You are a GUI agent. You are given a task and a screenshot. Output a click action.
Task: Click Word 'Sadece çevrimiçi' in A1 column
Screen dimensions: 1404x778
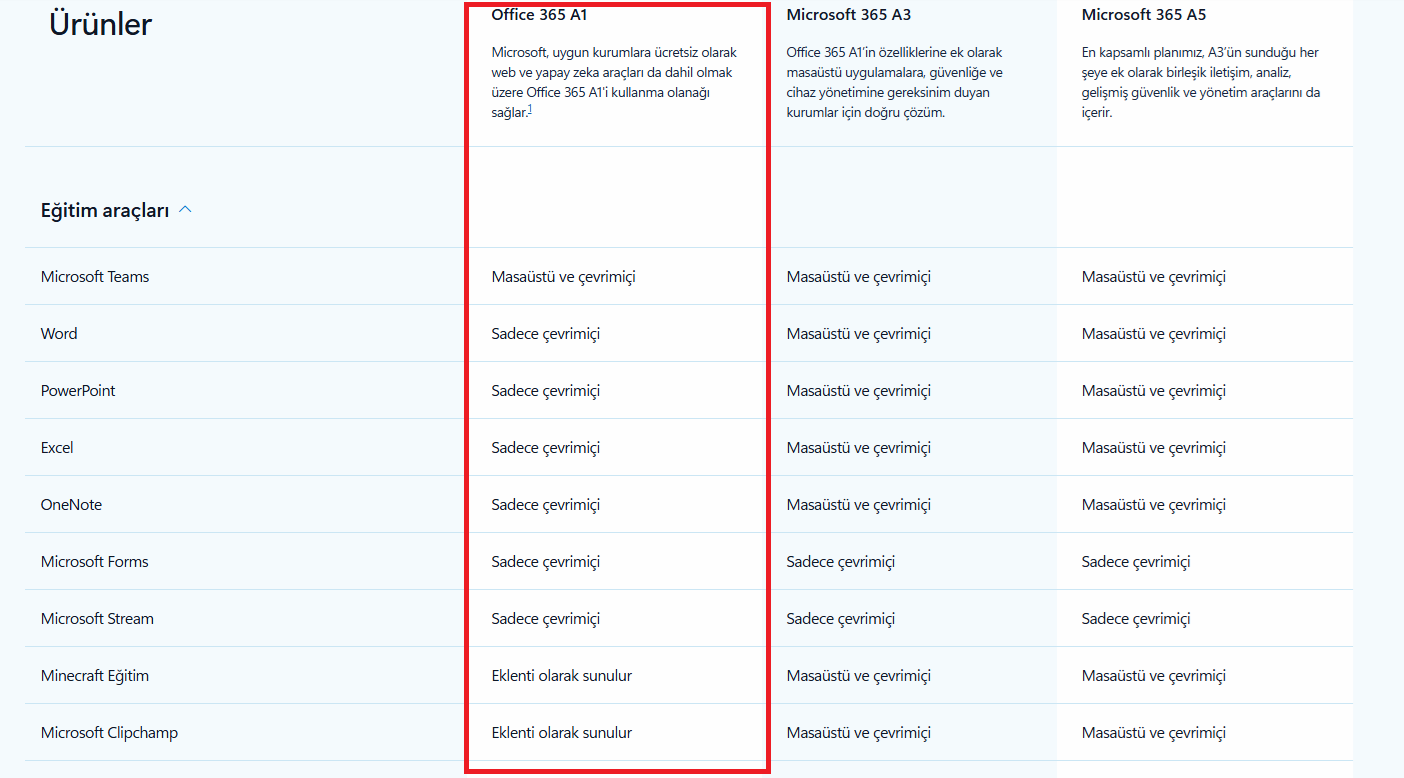pos(545,334)
